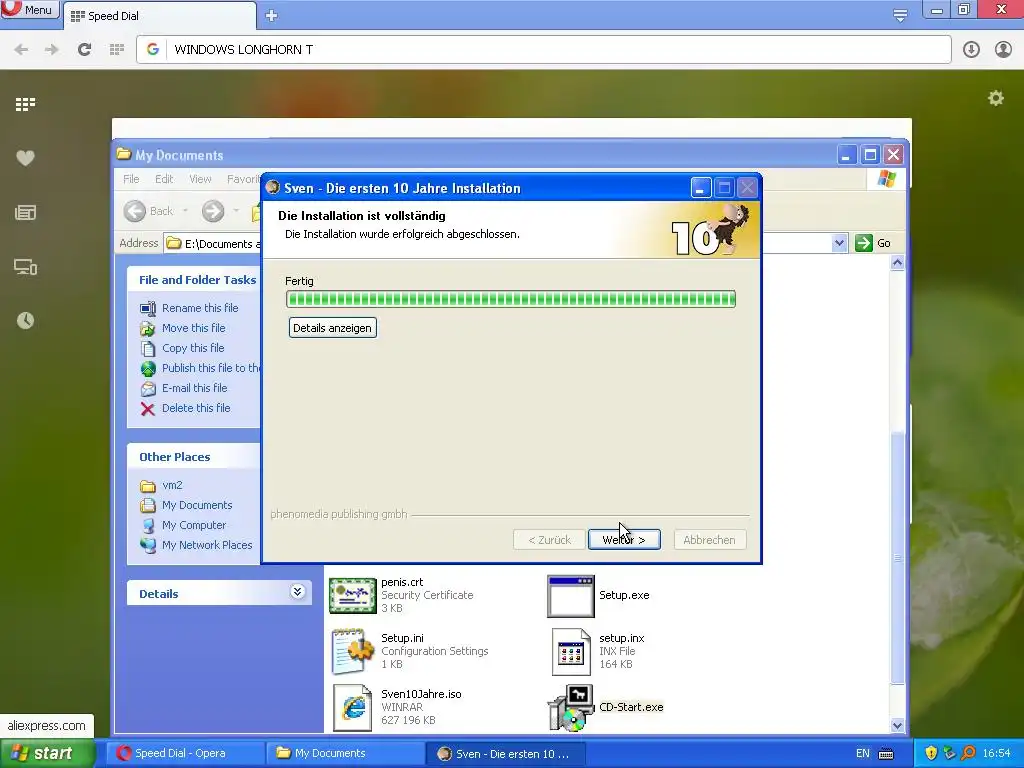1024x768 pixels.
Task: Click Delete this file
Action: (x=196, y=408)
